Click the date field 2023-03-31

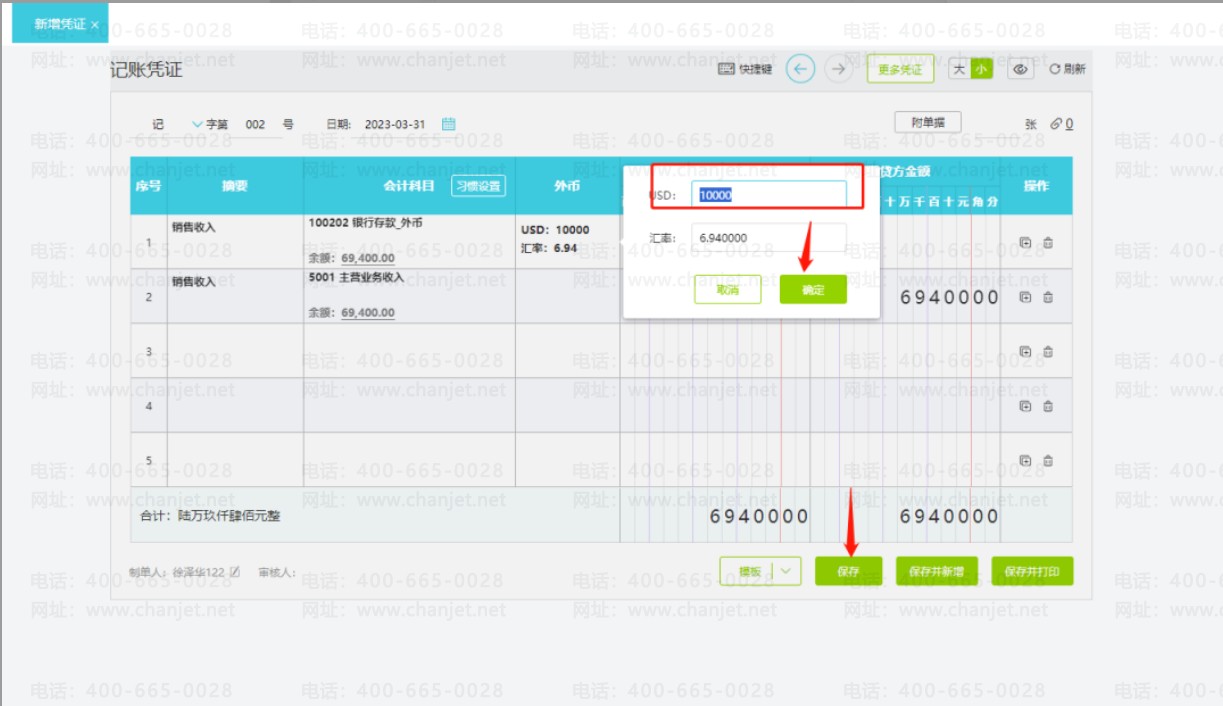pos(395,125)
